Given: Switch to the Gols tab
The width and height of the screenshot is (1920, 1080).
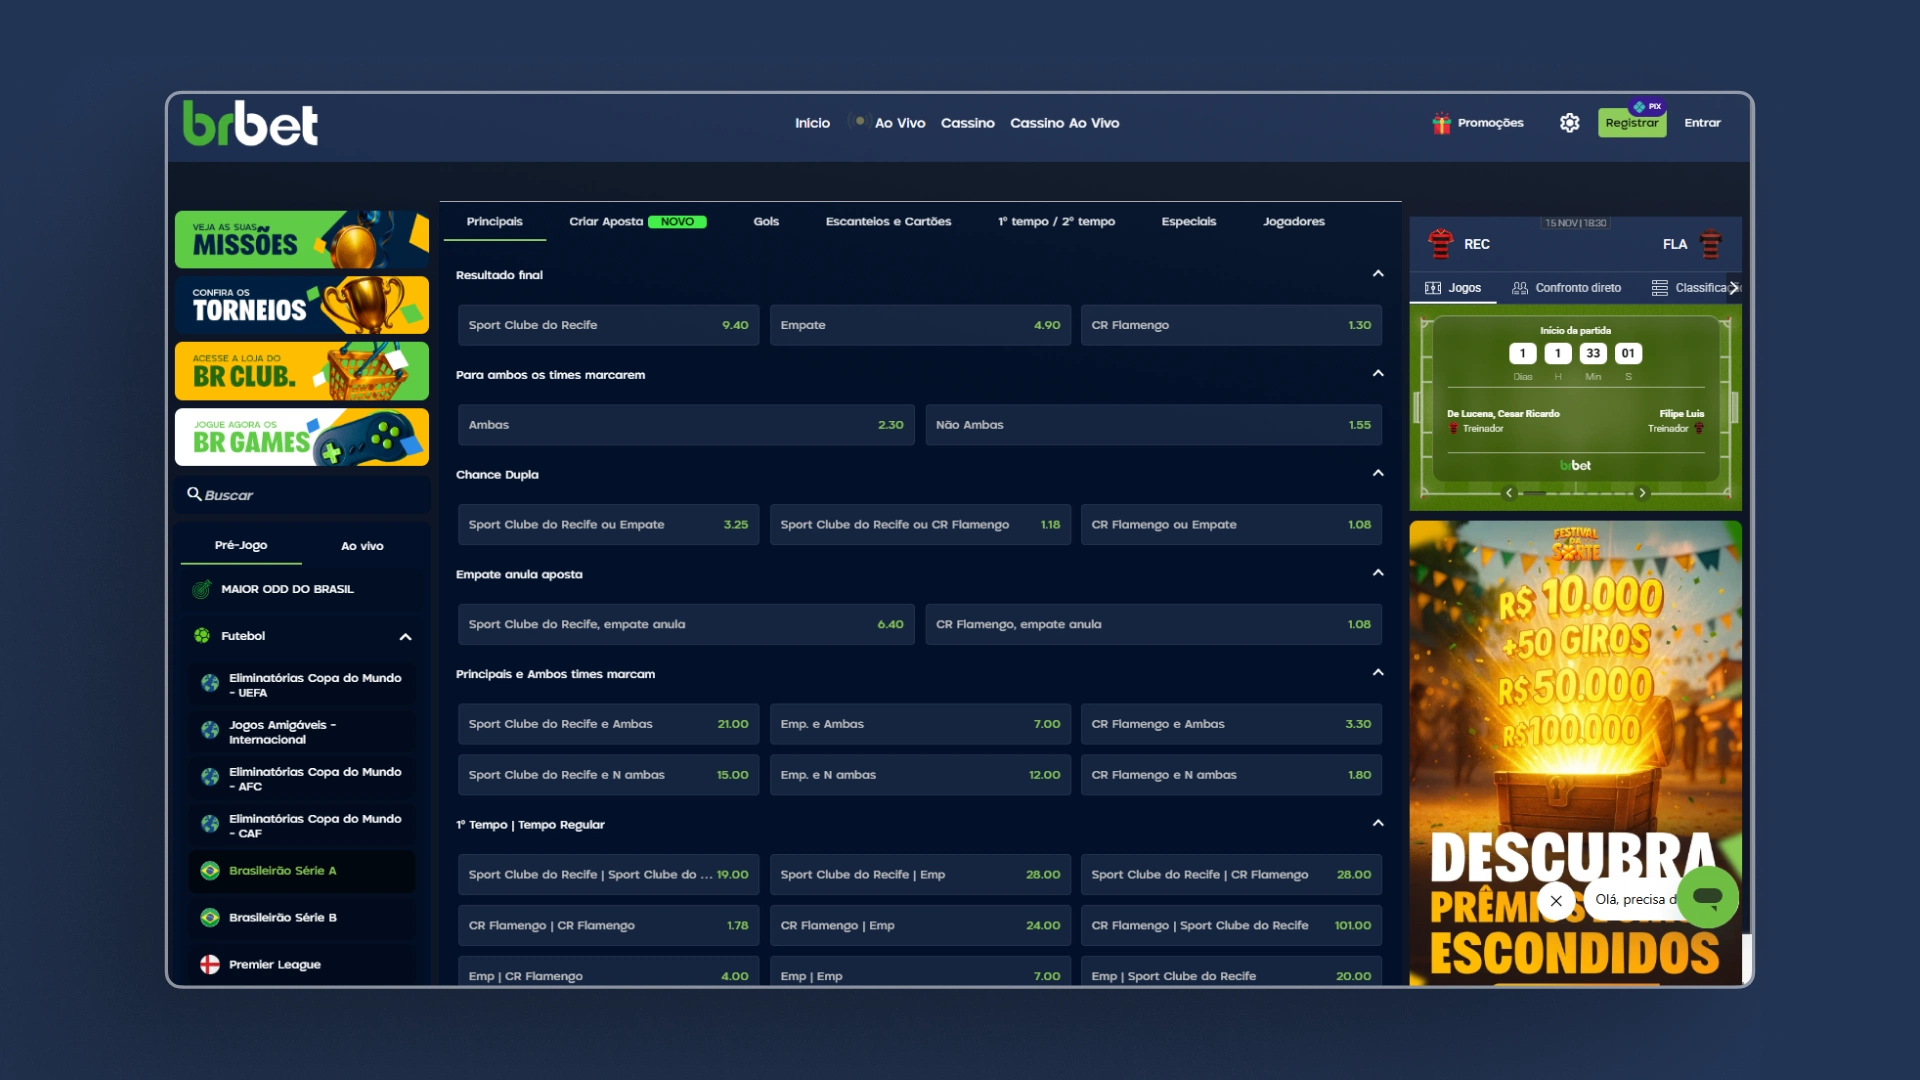Looking at the screenshot, I should point(766,222).
